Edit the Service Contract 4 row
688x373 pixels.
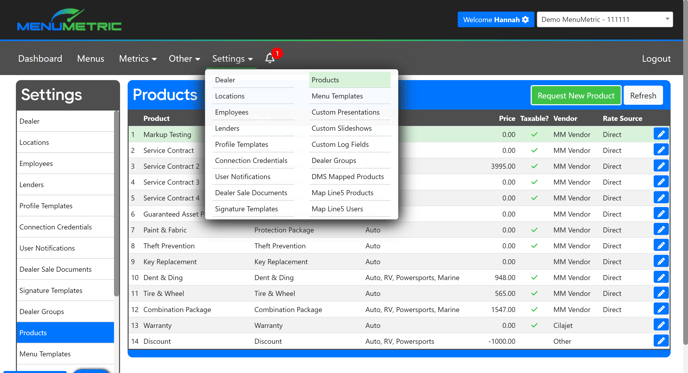pos(661,197)
